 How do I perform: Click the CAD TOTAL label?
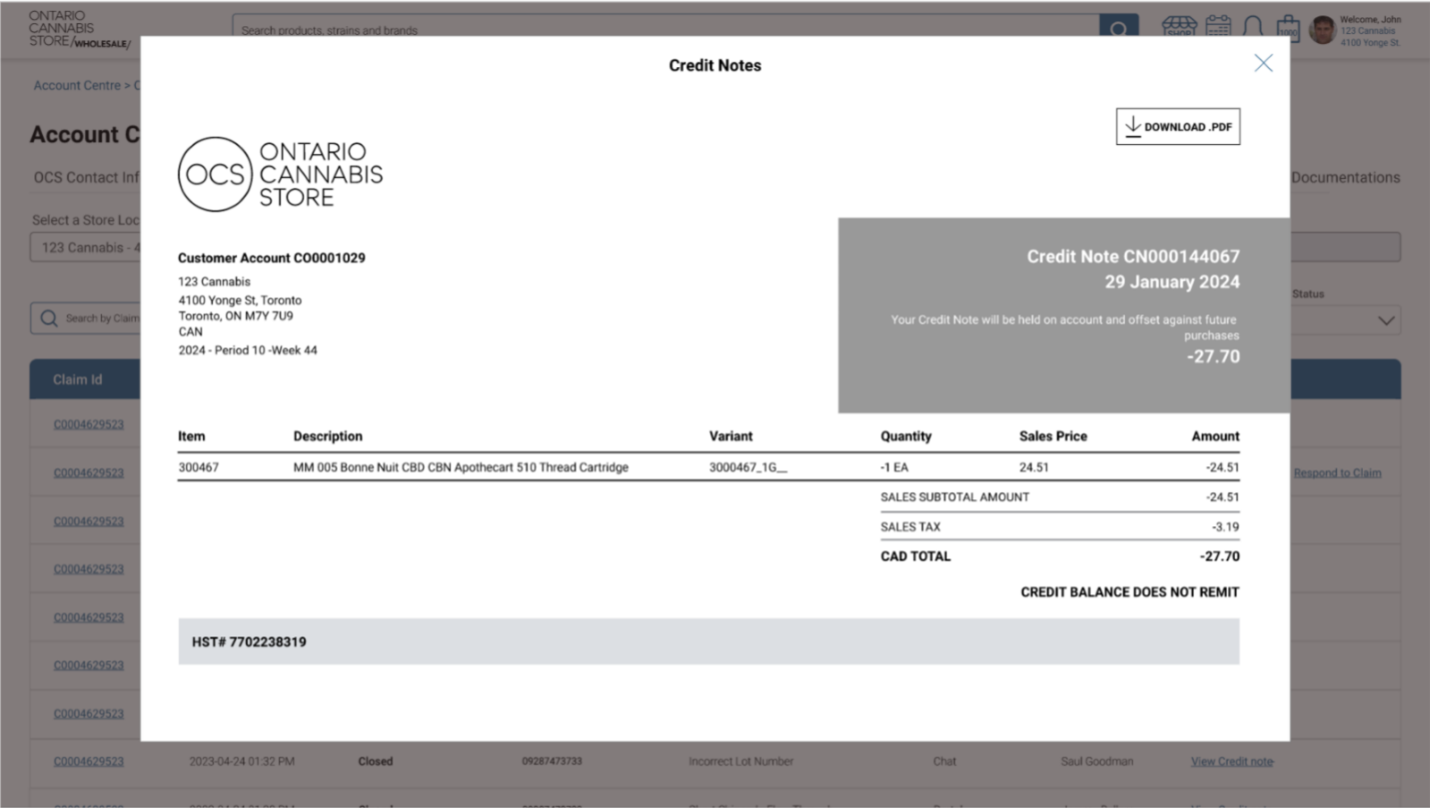(916, 557)
